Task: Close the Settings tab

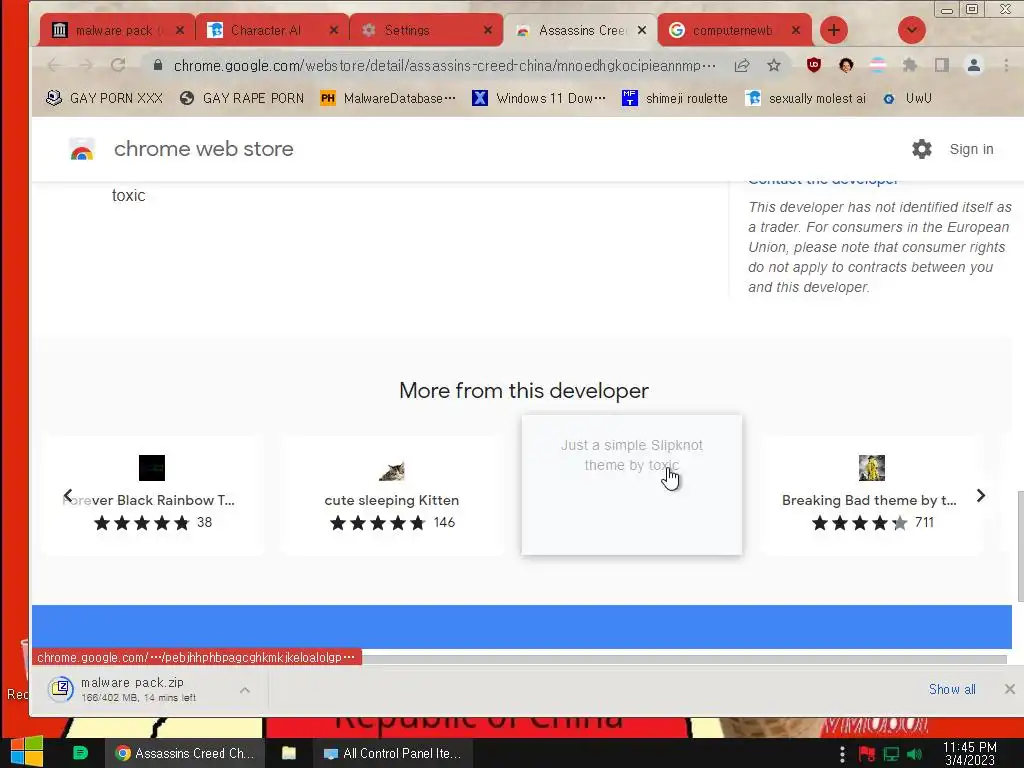Action: [488, 30]
